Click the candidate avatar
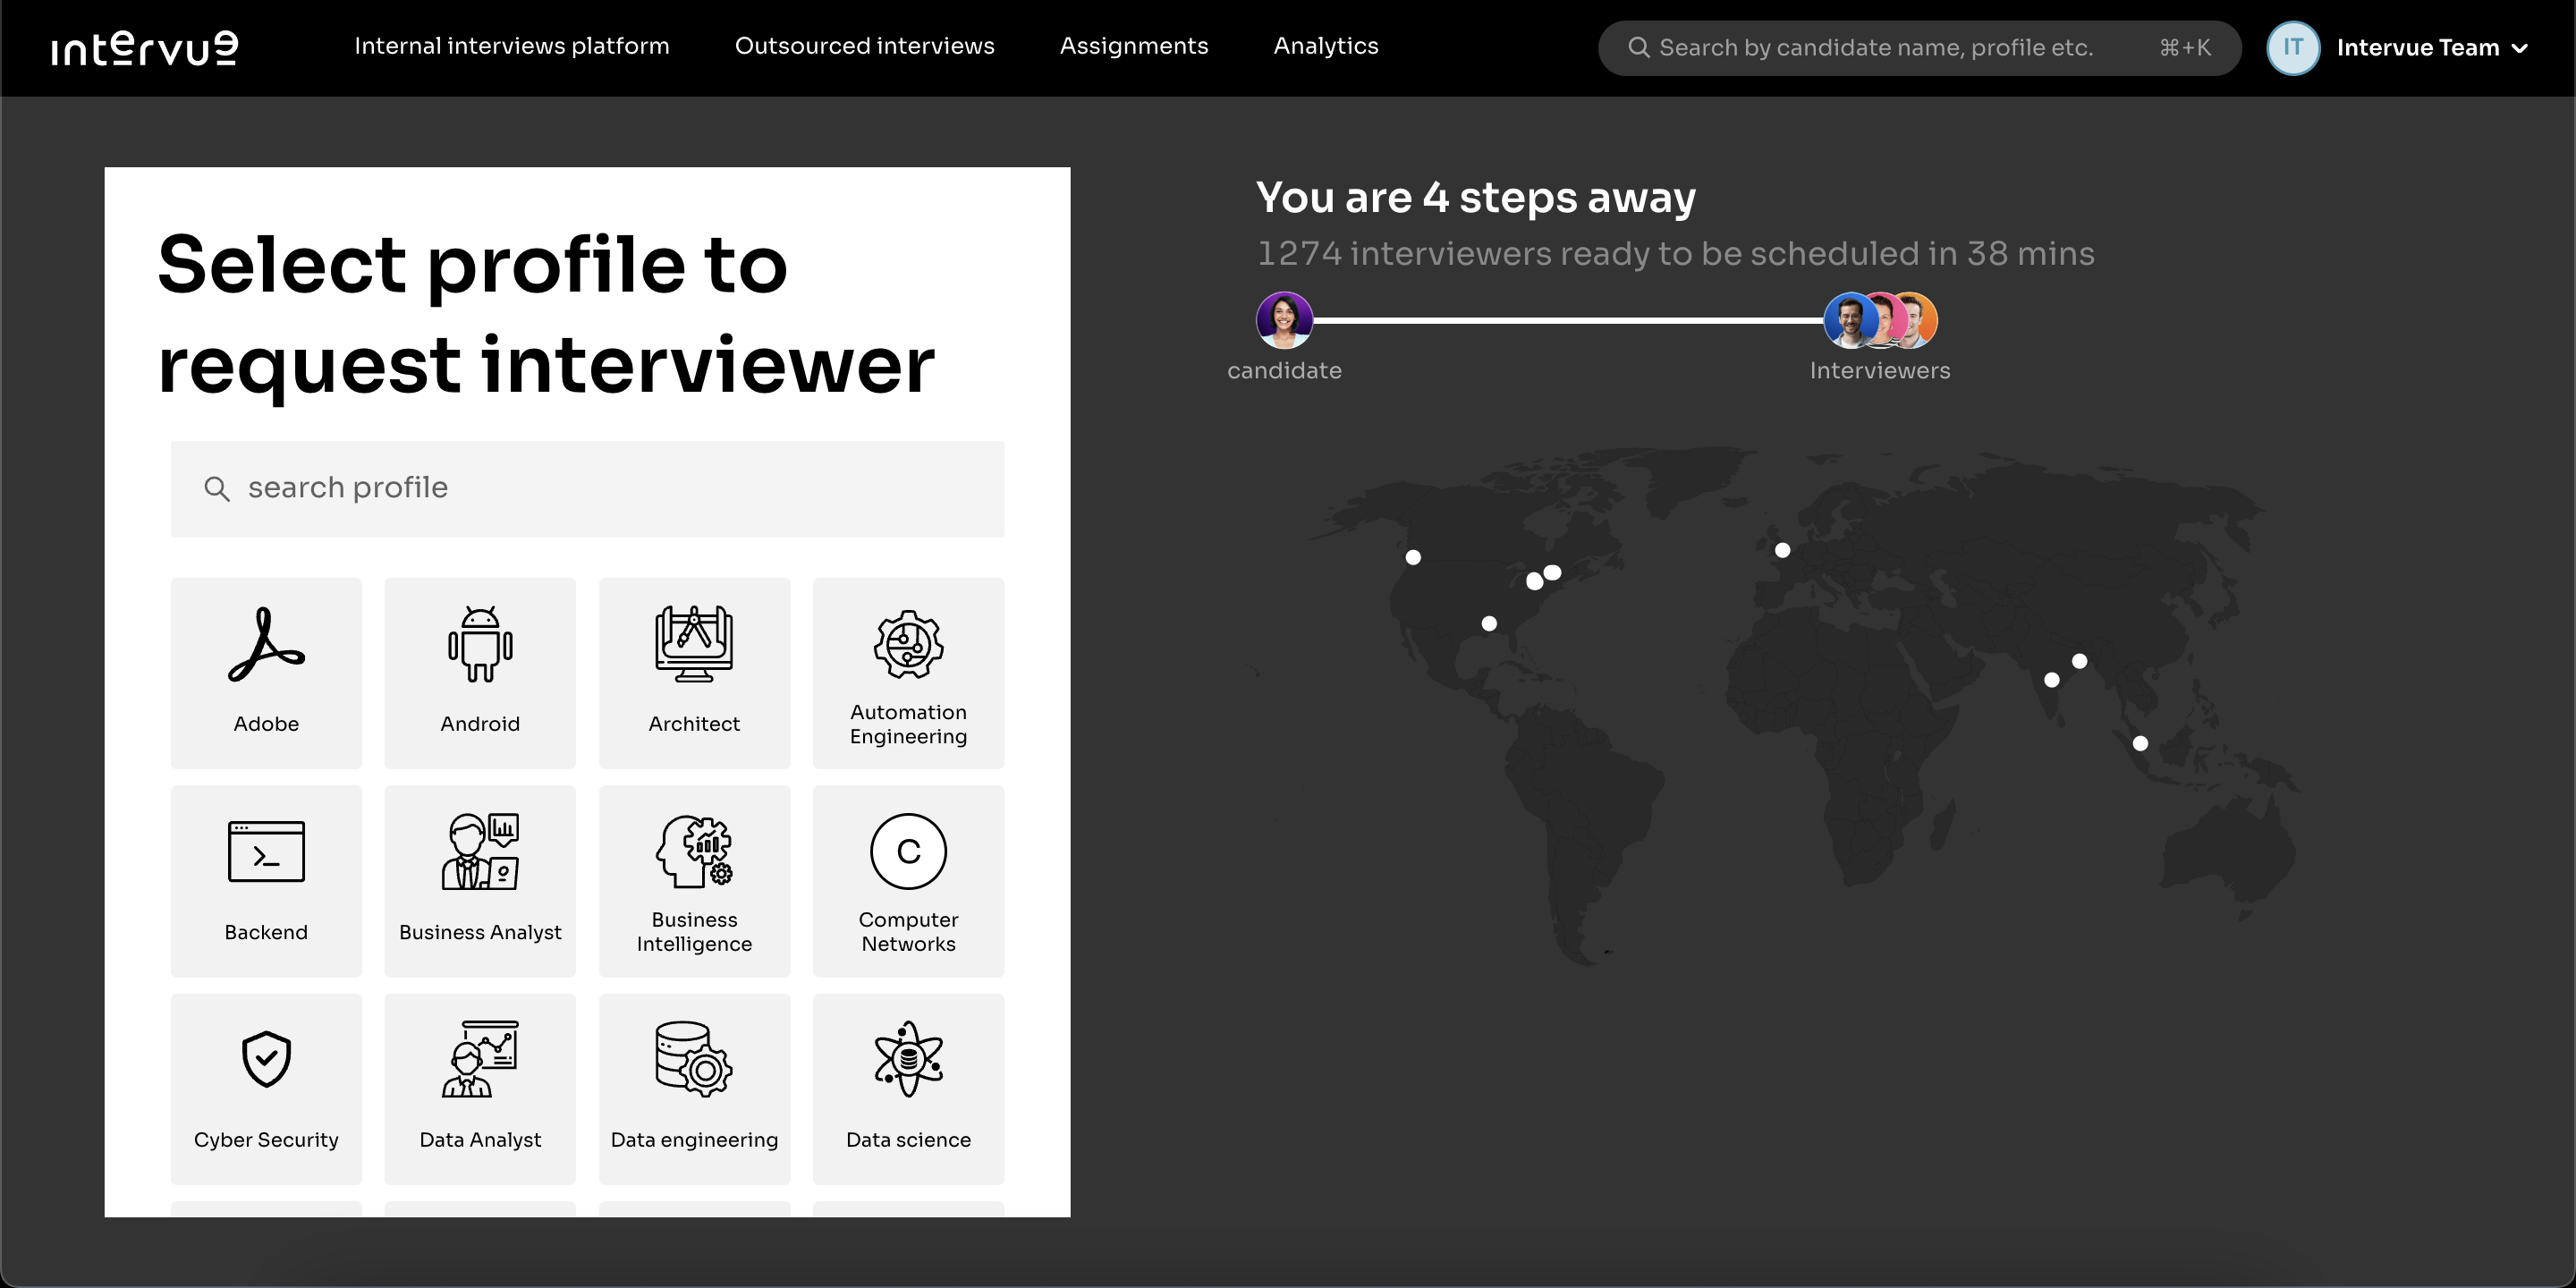The width and height of the screenshot is (2576, 1288). [x=1284, y=320]
